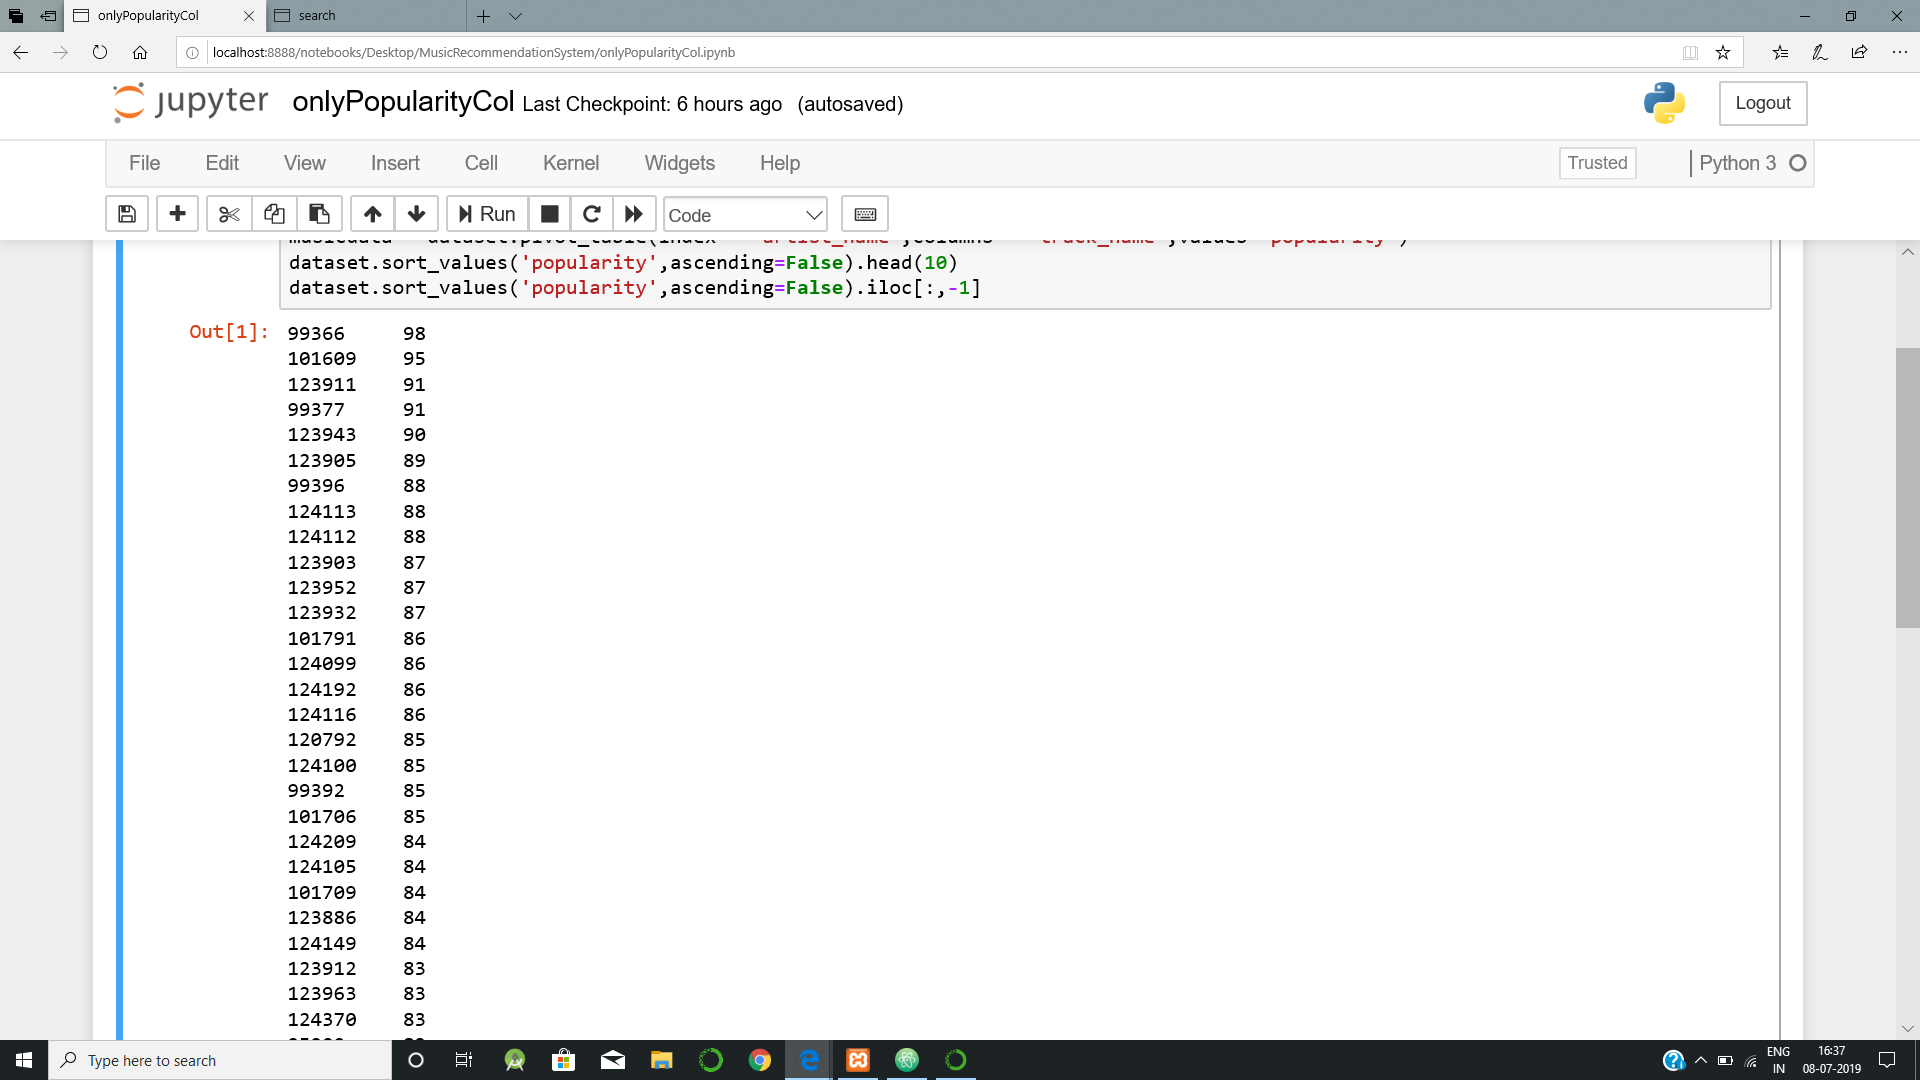Screen dimensions: 1920x1080
Task: Move selected cell up arrow
Action: (373, 214)
